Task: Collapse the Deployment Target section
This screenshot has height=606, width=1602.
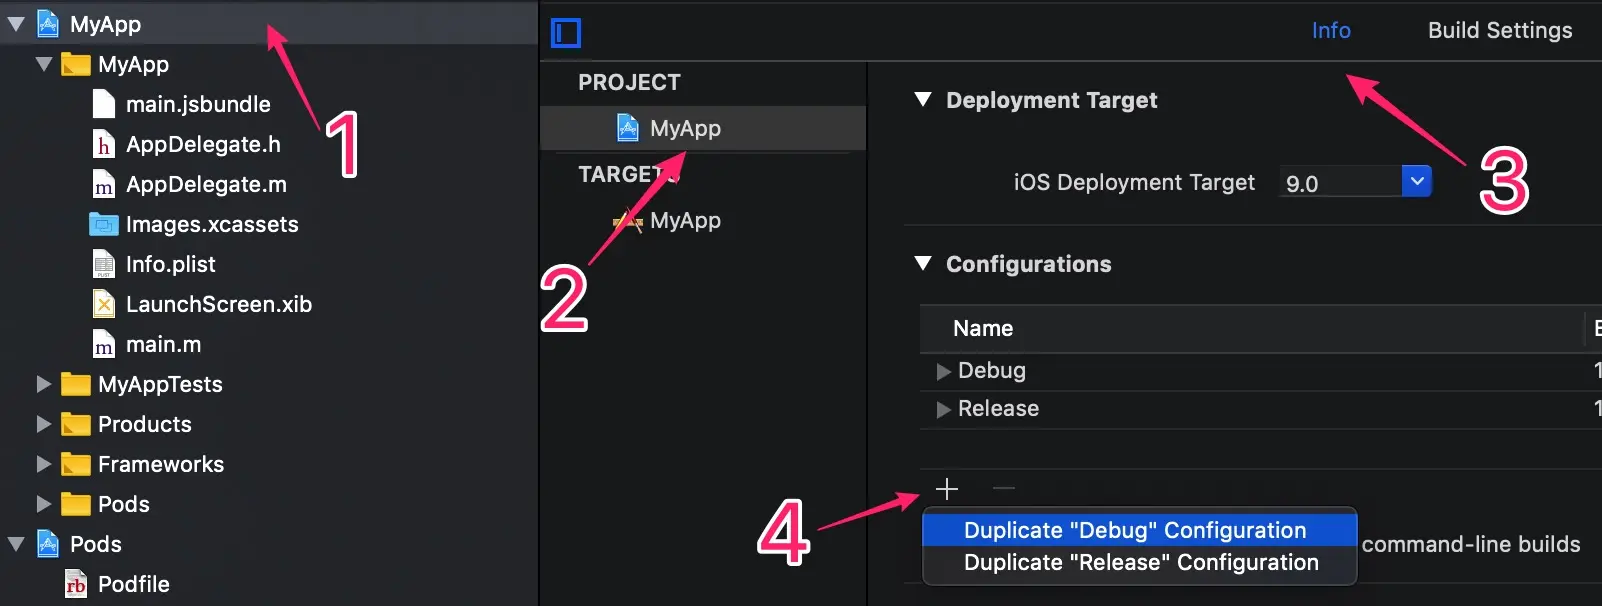Action: pyautogui.click(x=923, y=100)
